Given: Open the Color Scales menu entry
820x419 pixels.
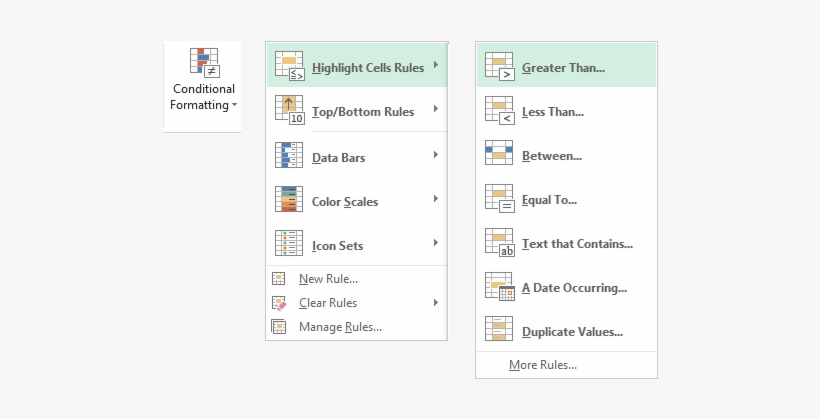Looking at the screenshot, I should (357, 199).
